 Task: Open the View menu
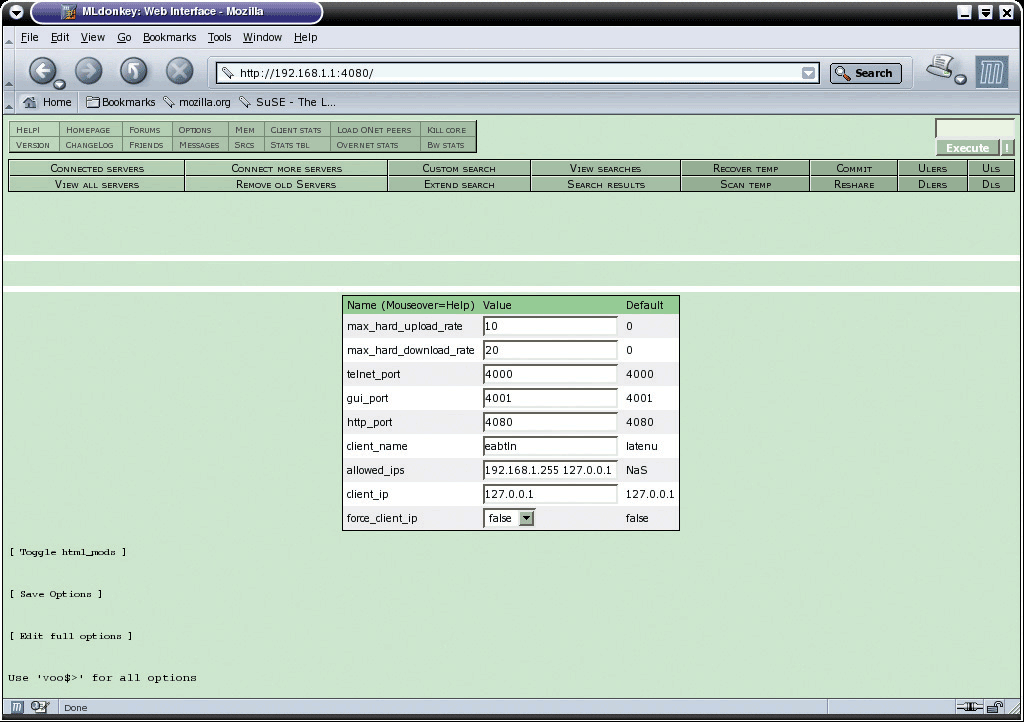[92, 37]
